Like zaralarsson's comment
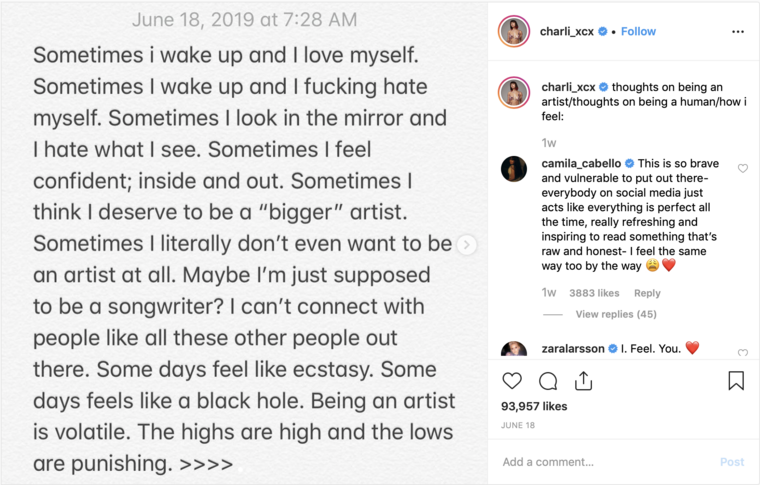 tap(743, 353)
